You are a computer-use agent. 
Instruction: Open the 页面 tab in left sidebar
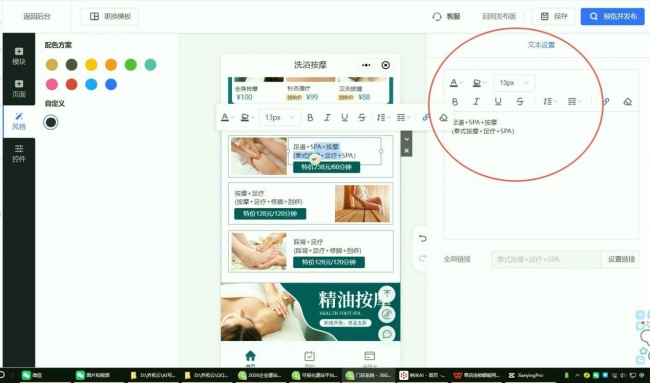19,88
